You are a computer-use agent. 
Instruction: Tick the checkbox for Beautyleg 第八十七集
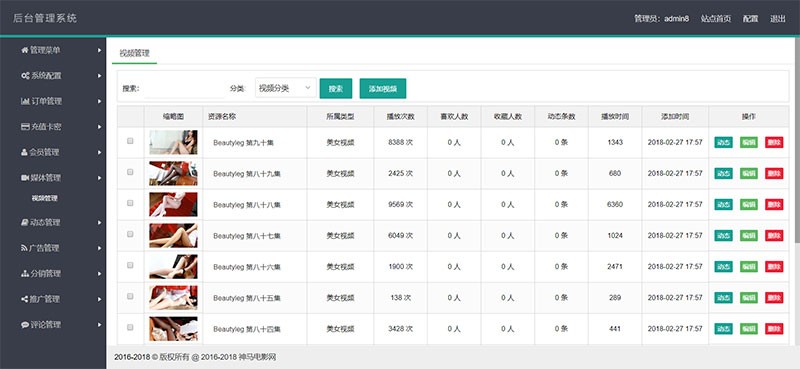coord(130,234)
